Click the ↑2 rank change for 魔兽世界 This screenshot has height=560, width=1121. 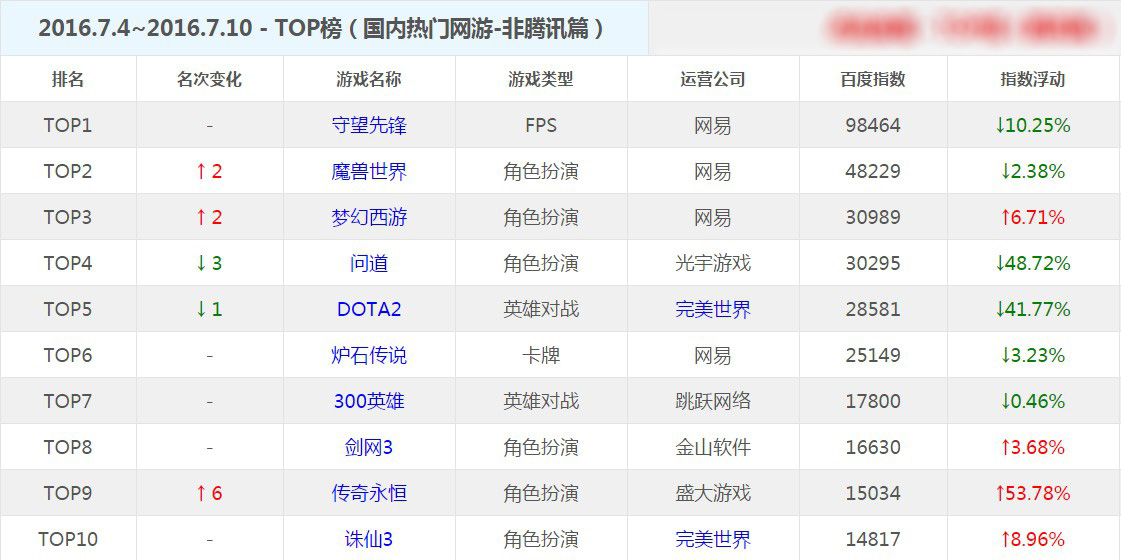click(x=209, y=172)
